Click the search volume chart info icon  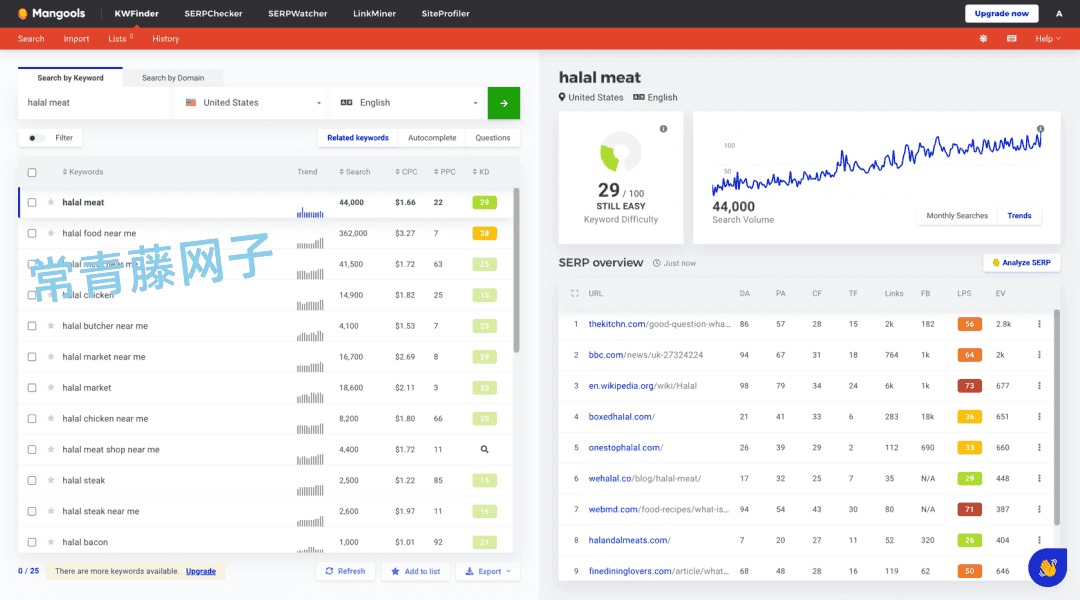tap(1040, 129)
